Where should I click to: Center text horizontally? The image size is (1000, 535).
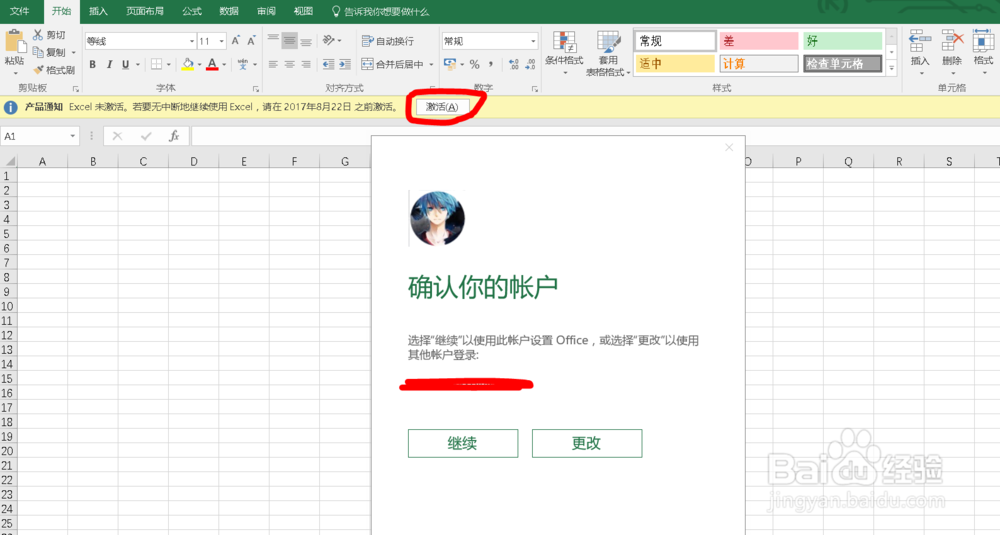290,64
